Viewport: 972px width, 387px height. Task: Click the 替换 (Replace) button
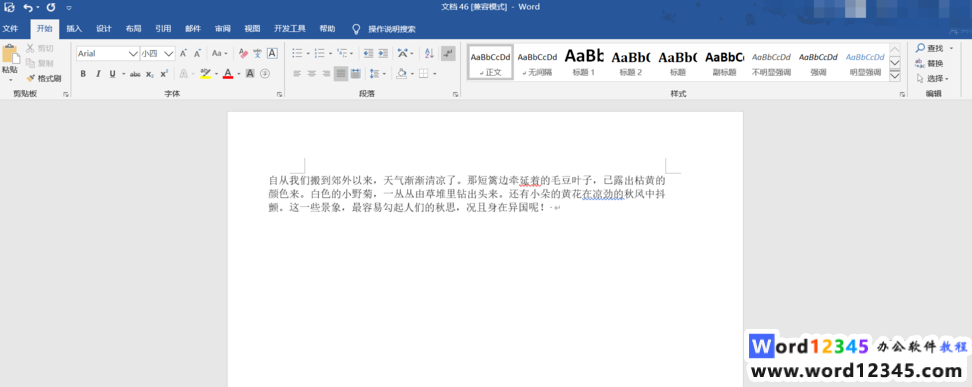[x=930, y=63]
